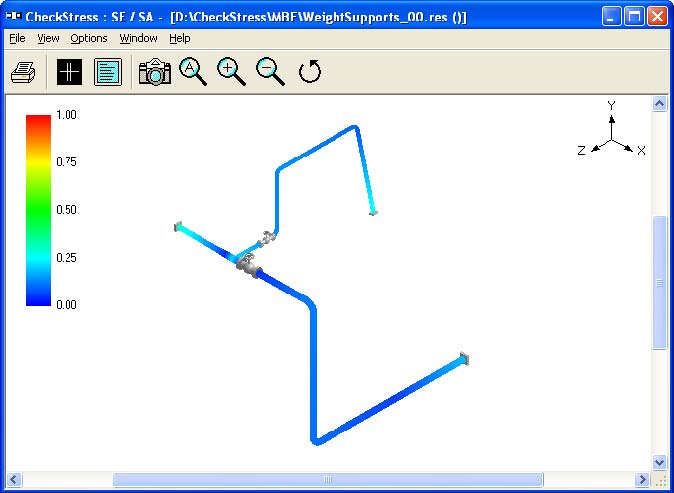The width and height of the screenshot is (674, 493).
Task: Click the horizontal scrollbar thumb
Action: (x=328, y=479)
